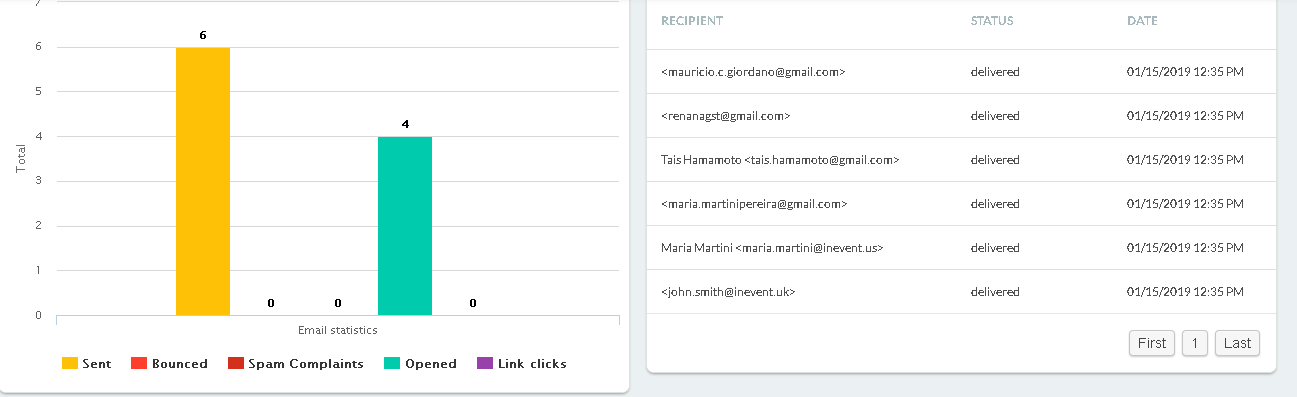Select the renanagst@gmail.com recipient row
Screen dimensions: 1297x397
pyautogui.click(x=961, y=116)
